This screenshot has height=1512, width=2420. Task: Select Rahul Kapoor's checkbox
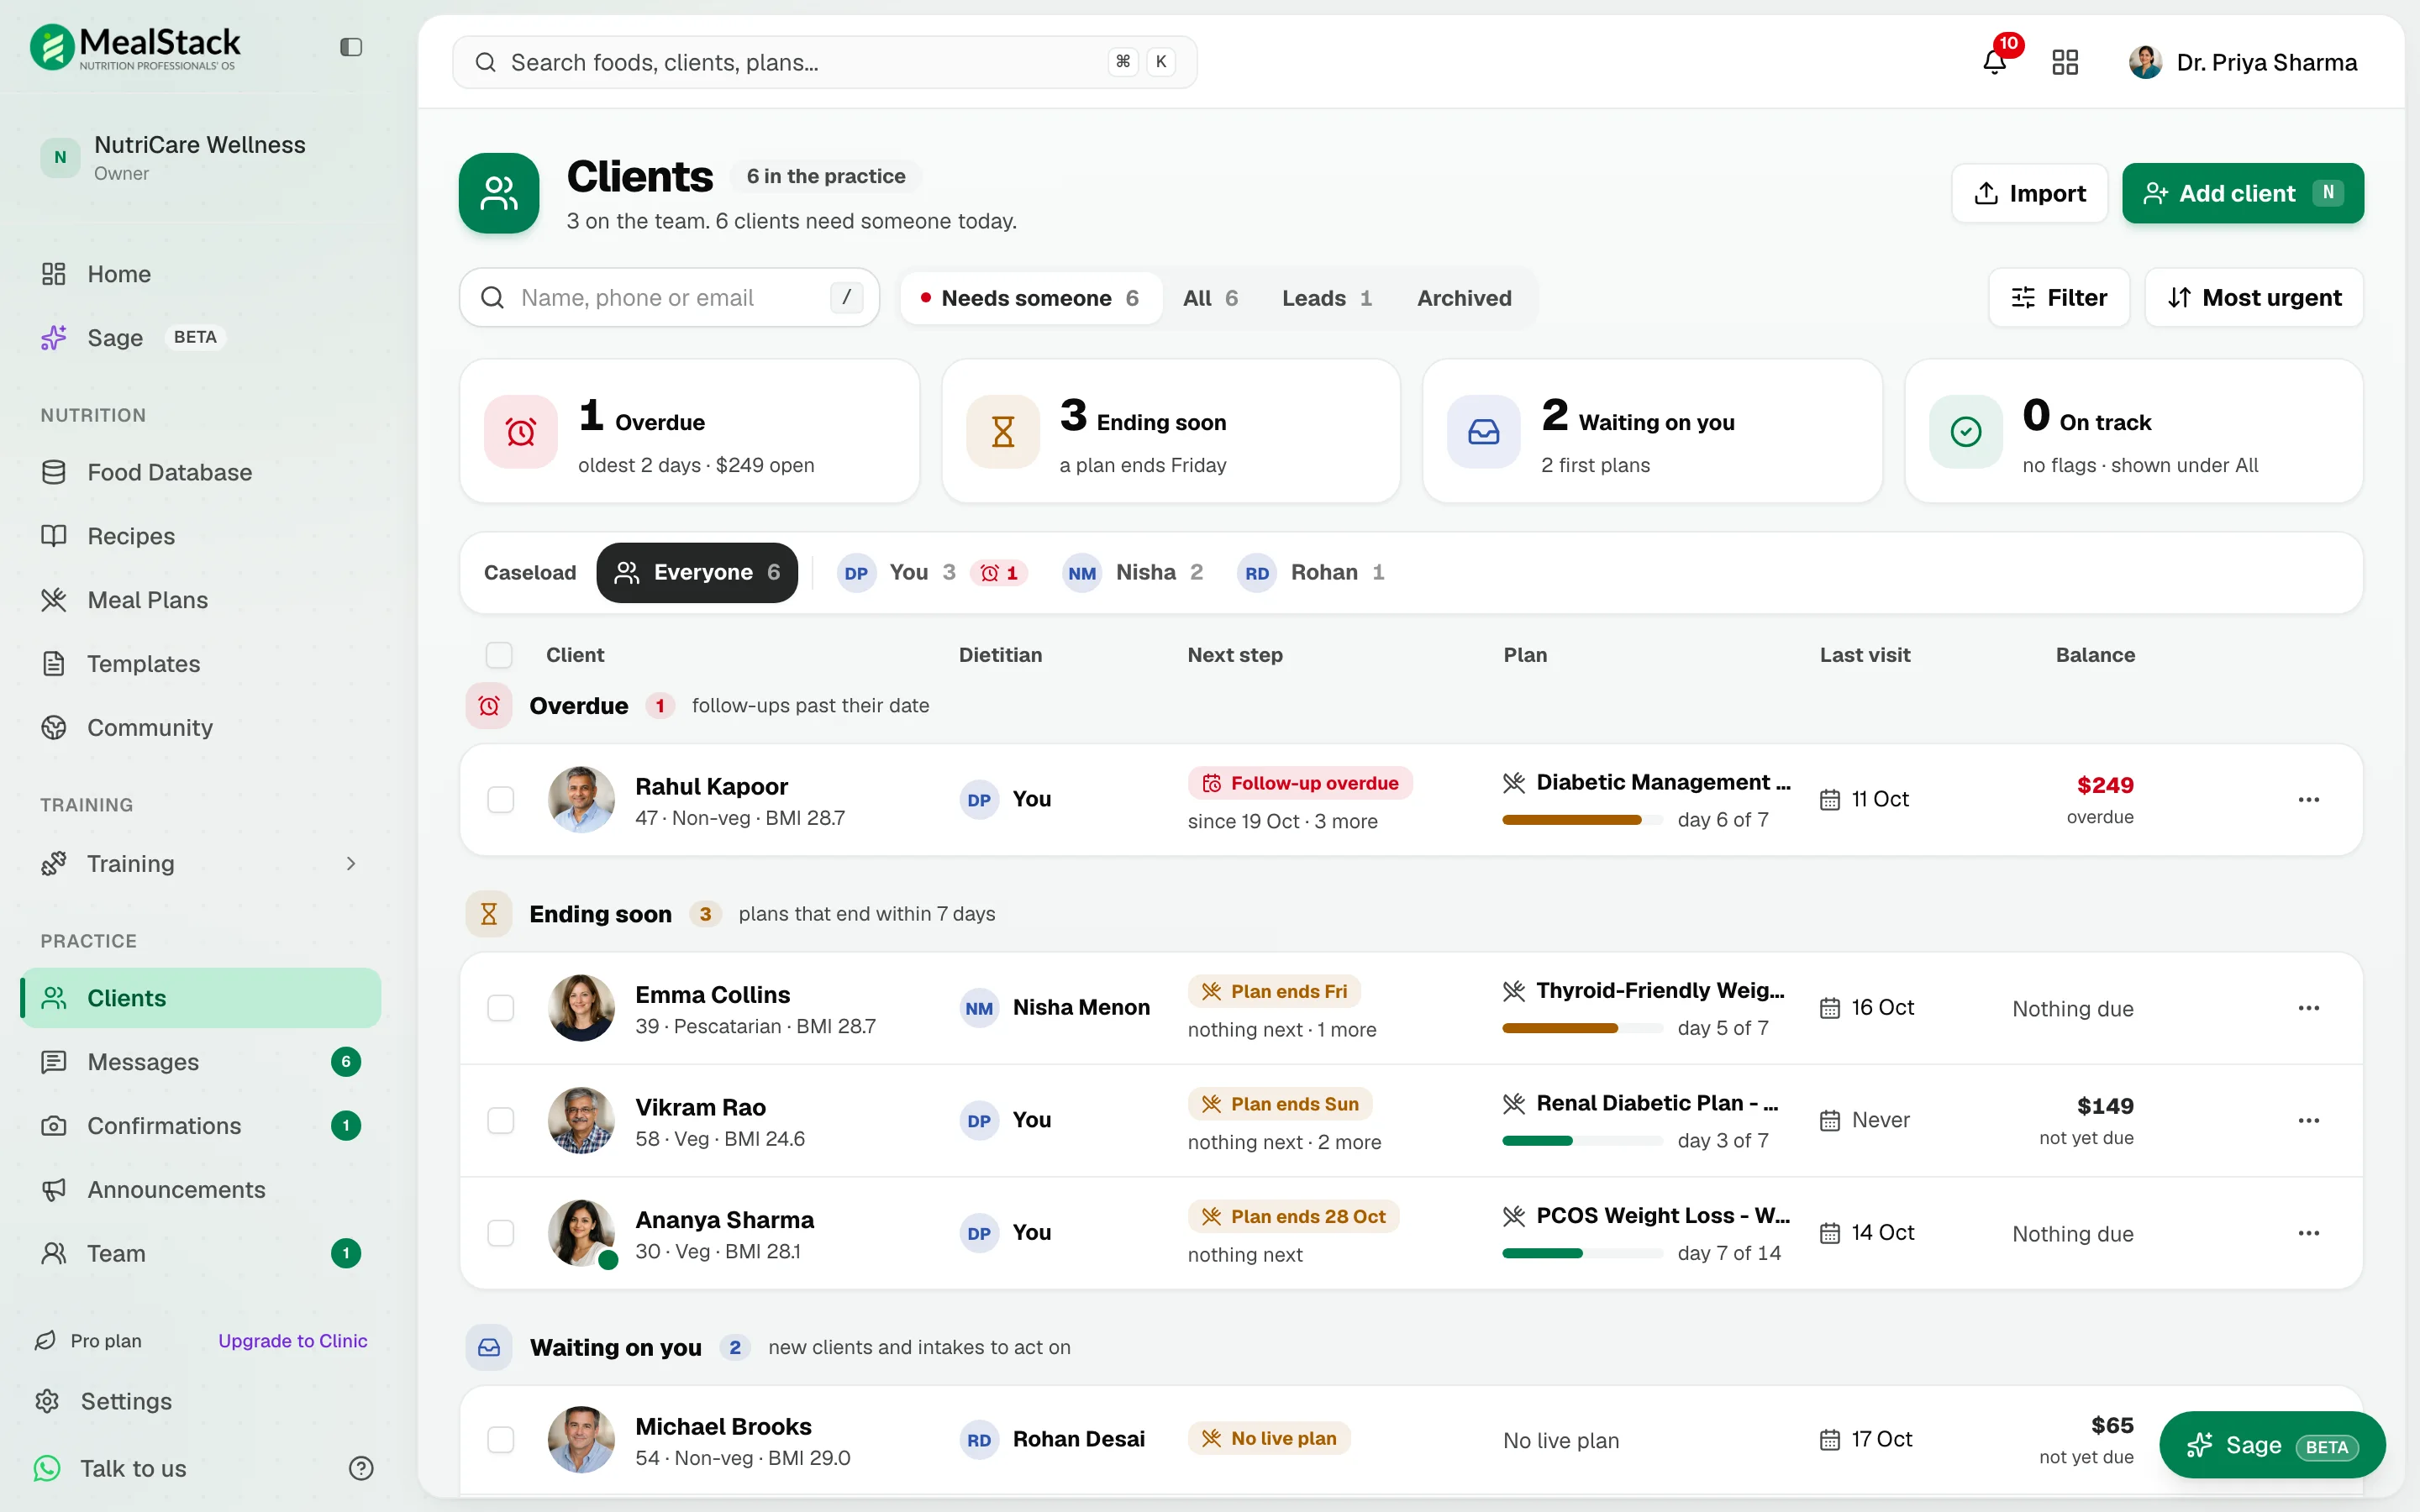[x=500, y=800]
